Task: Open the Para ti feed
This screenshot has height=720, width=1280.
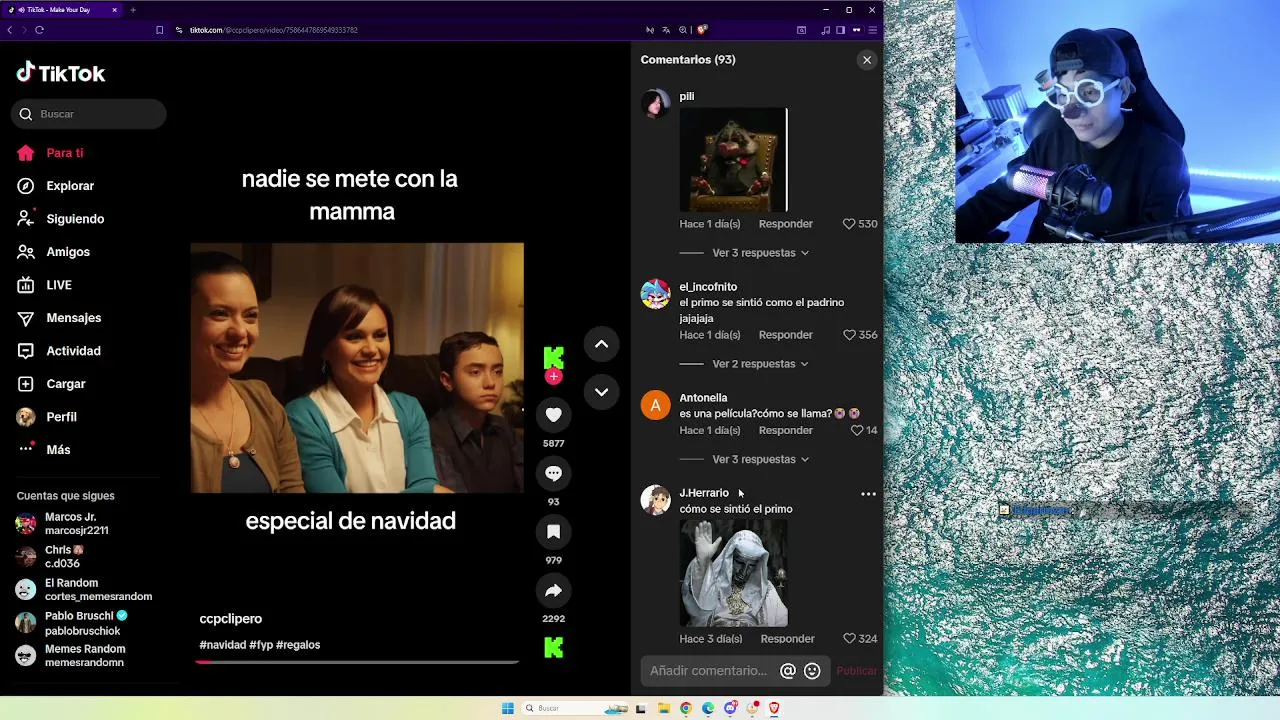Action: [x=64, y=153]
